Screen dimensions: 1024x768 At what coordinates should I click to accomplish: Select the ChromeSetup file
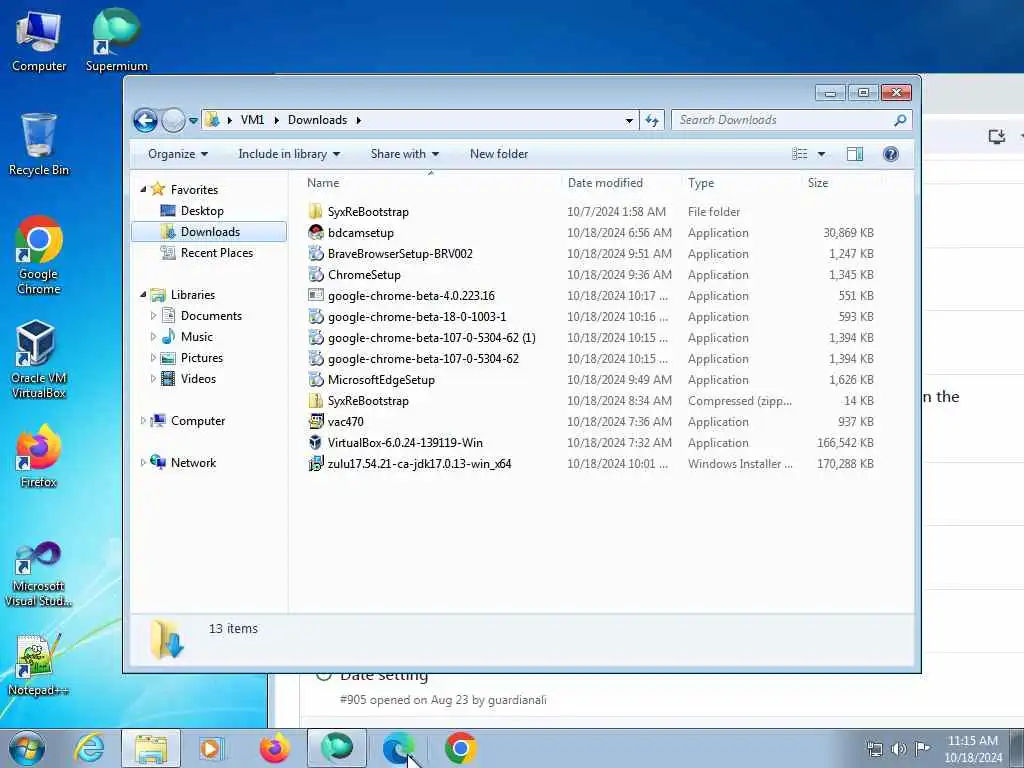click(x=364, y=275)
